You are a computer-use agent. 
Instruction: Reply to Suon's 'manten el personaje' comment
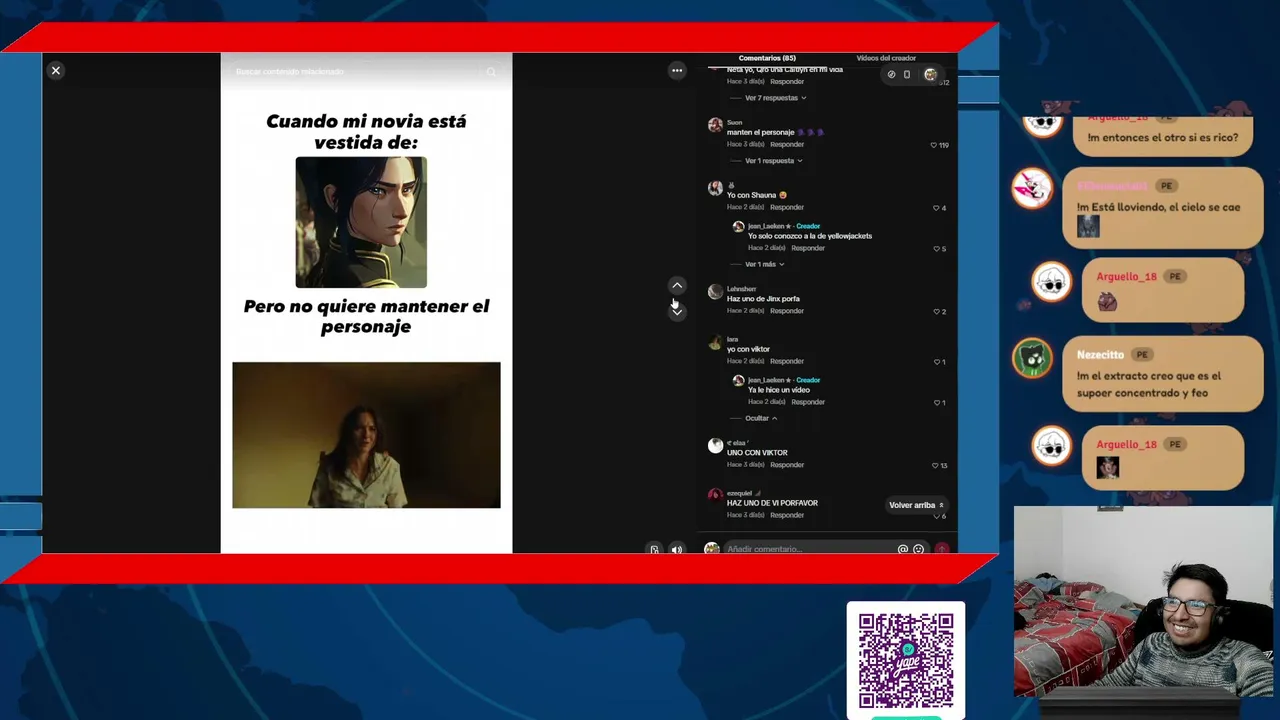[787, 144]
